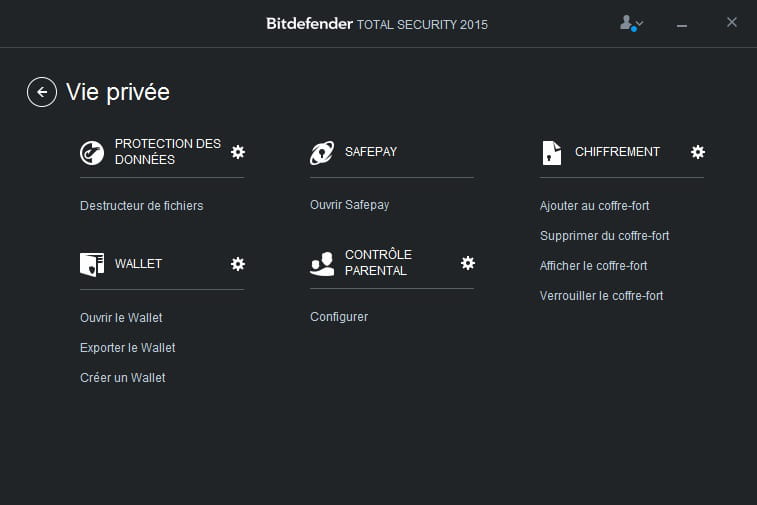Open the Chiffrement settings gear
This screenshot has width=757, height=505.
click(x=698, y=152)
